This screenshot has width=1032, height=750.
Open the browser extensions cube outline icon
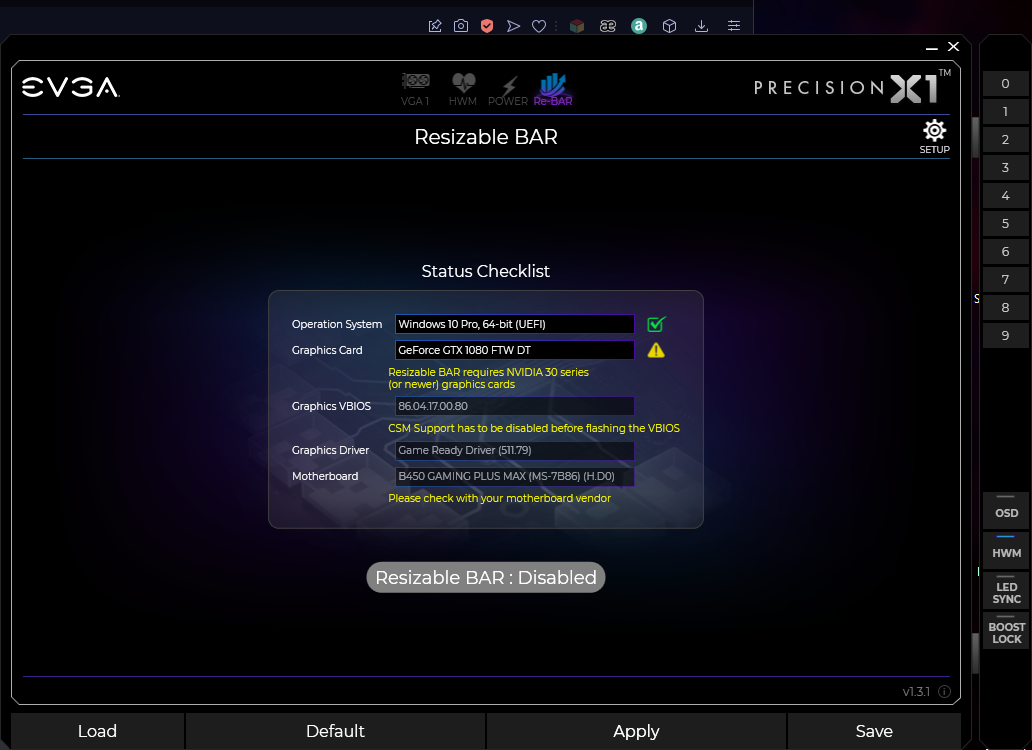pyautogui.click(x=669, y=26)
